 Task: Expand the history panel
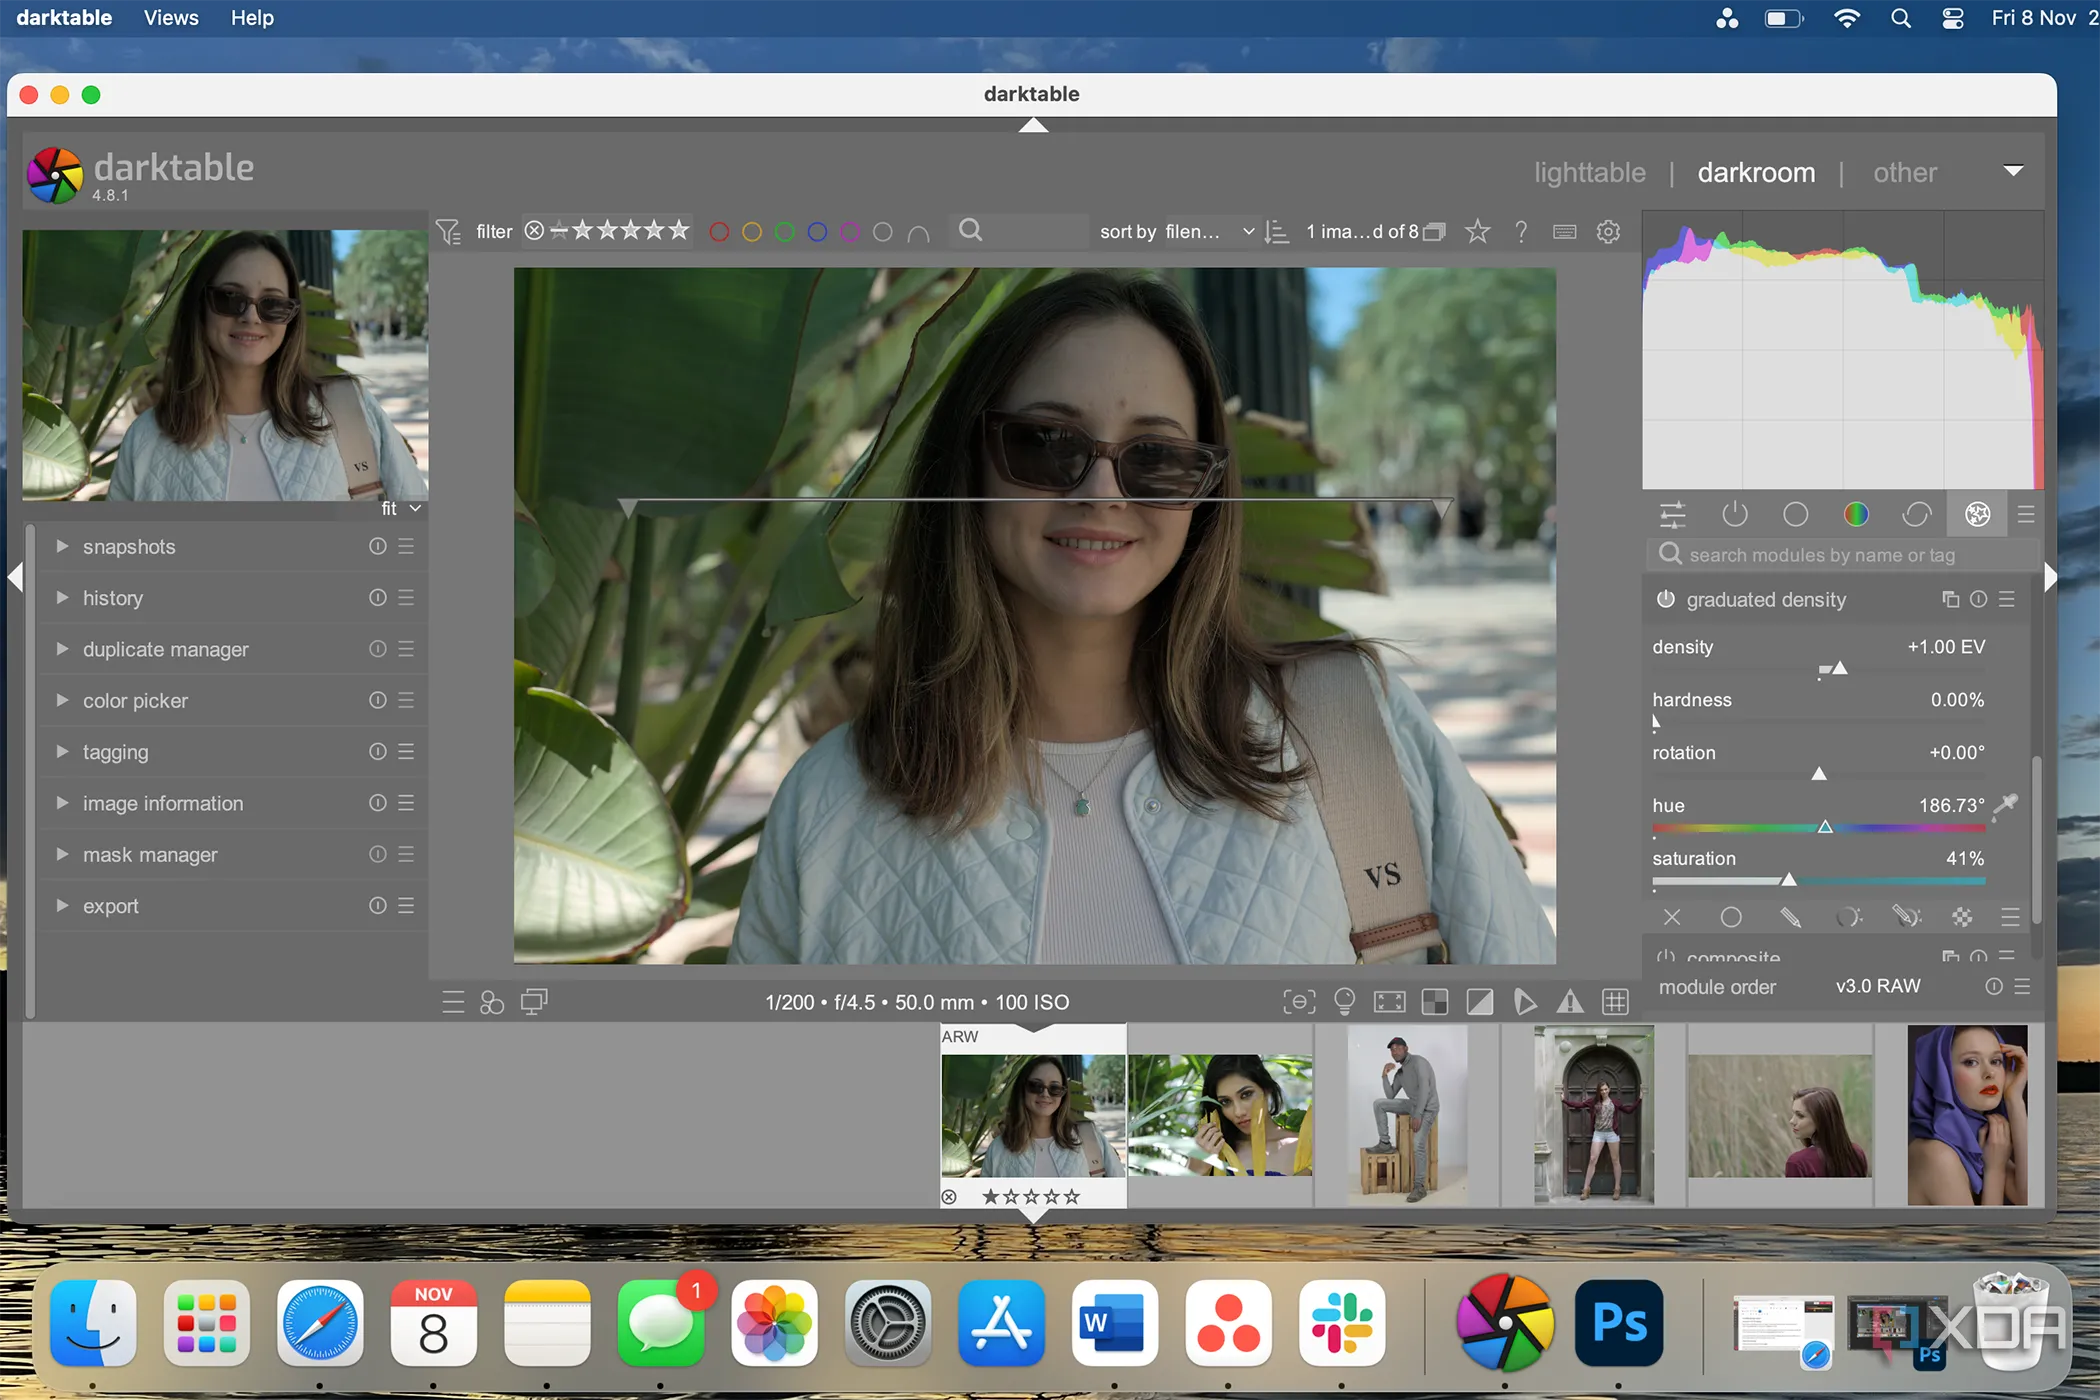[112, 597]
